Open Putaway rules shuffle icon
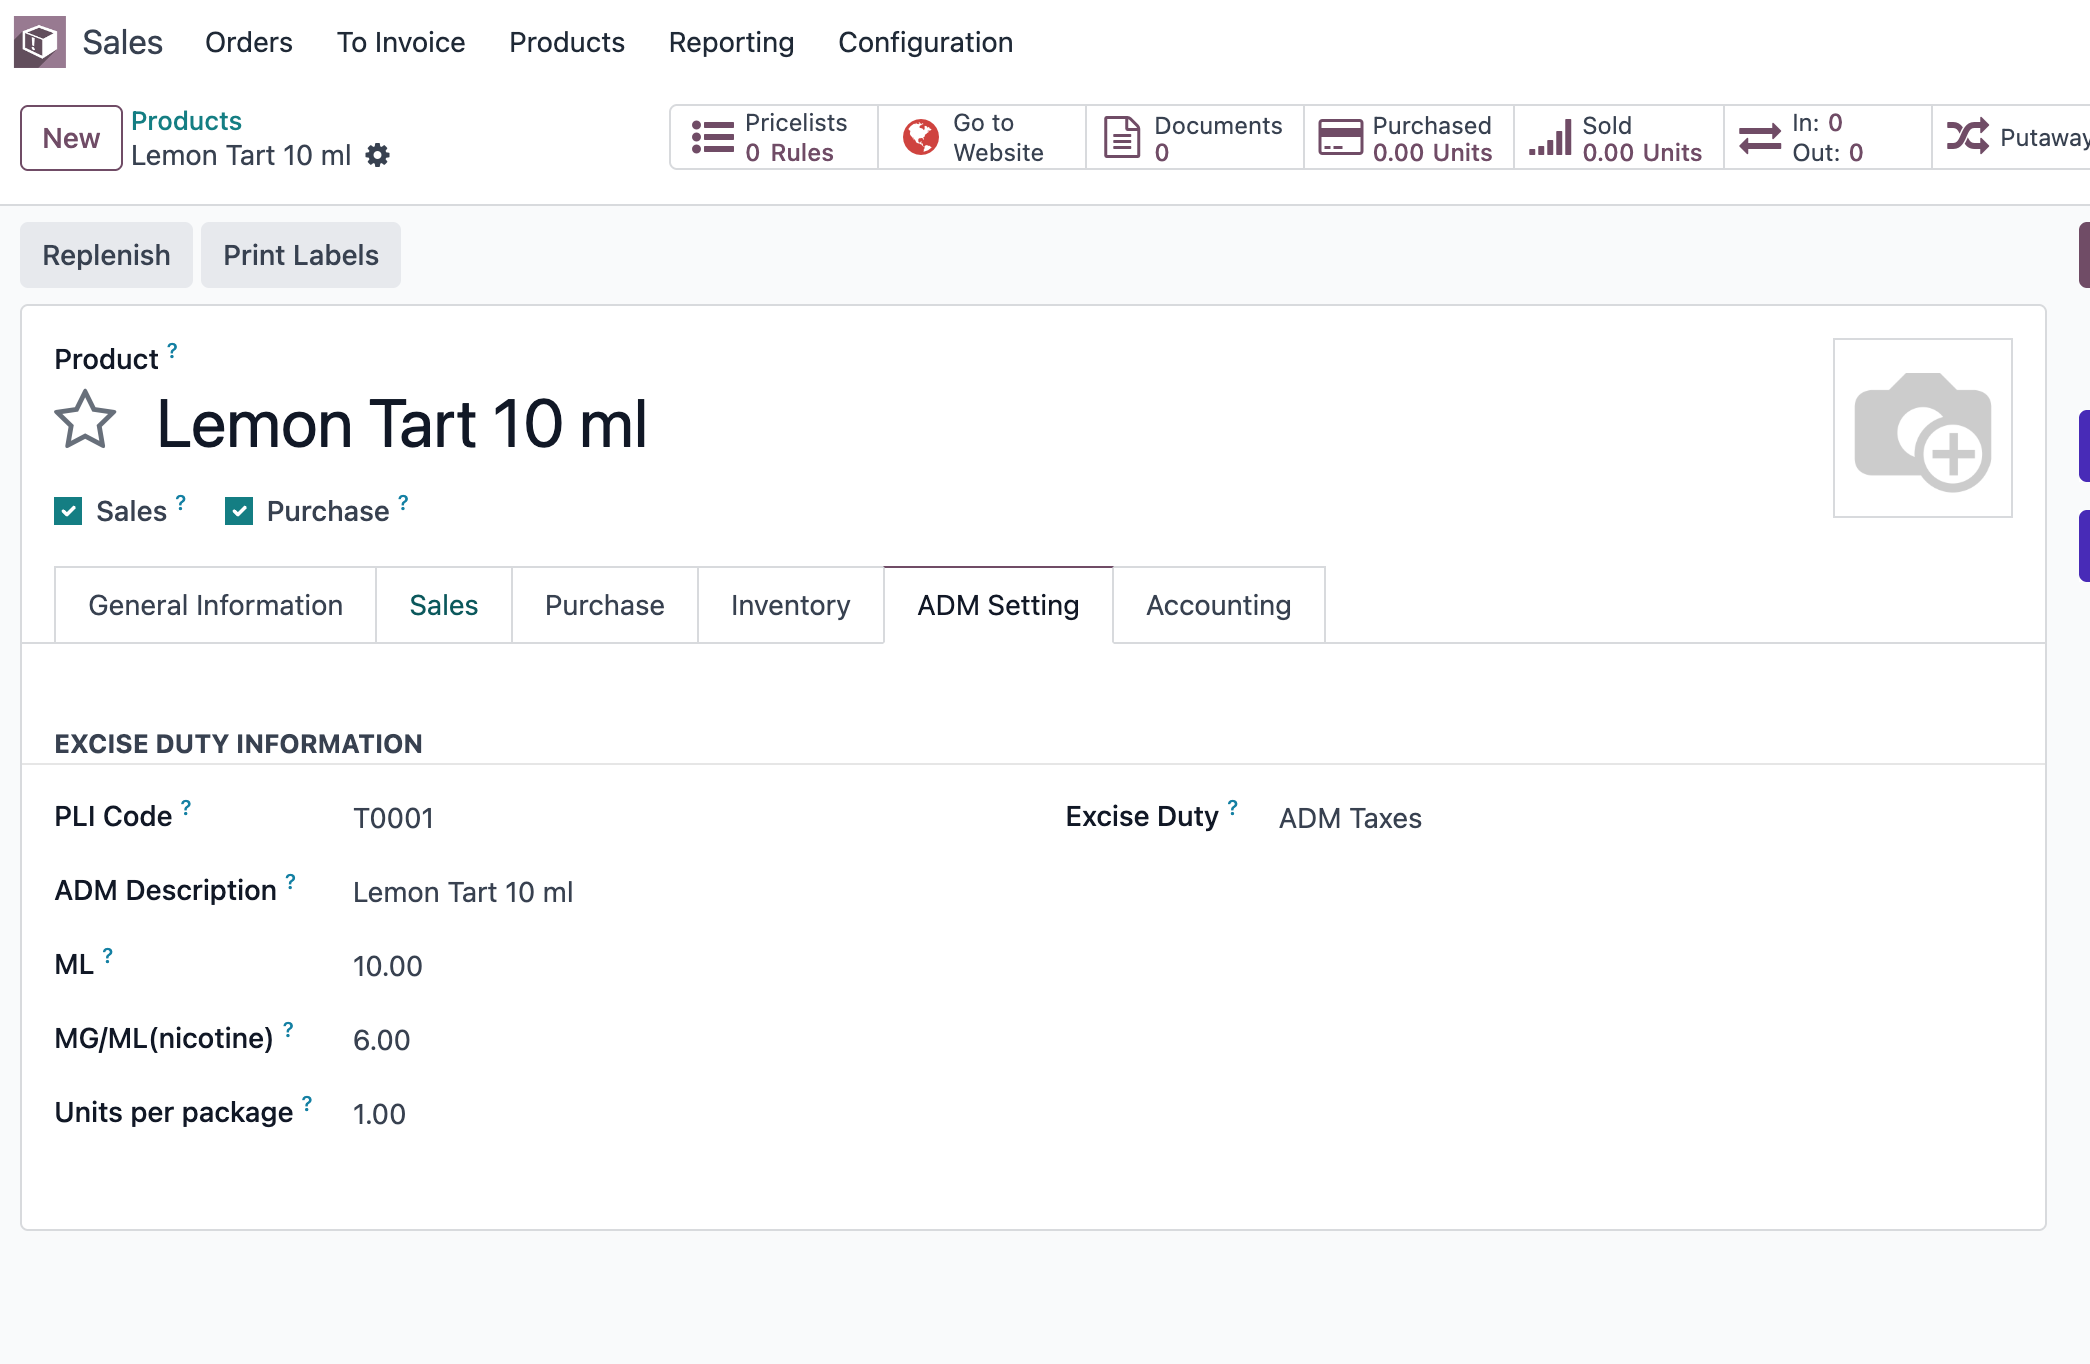2090x1364 pixels. coord(1967,137)
